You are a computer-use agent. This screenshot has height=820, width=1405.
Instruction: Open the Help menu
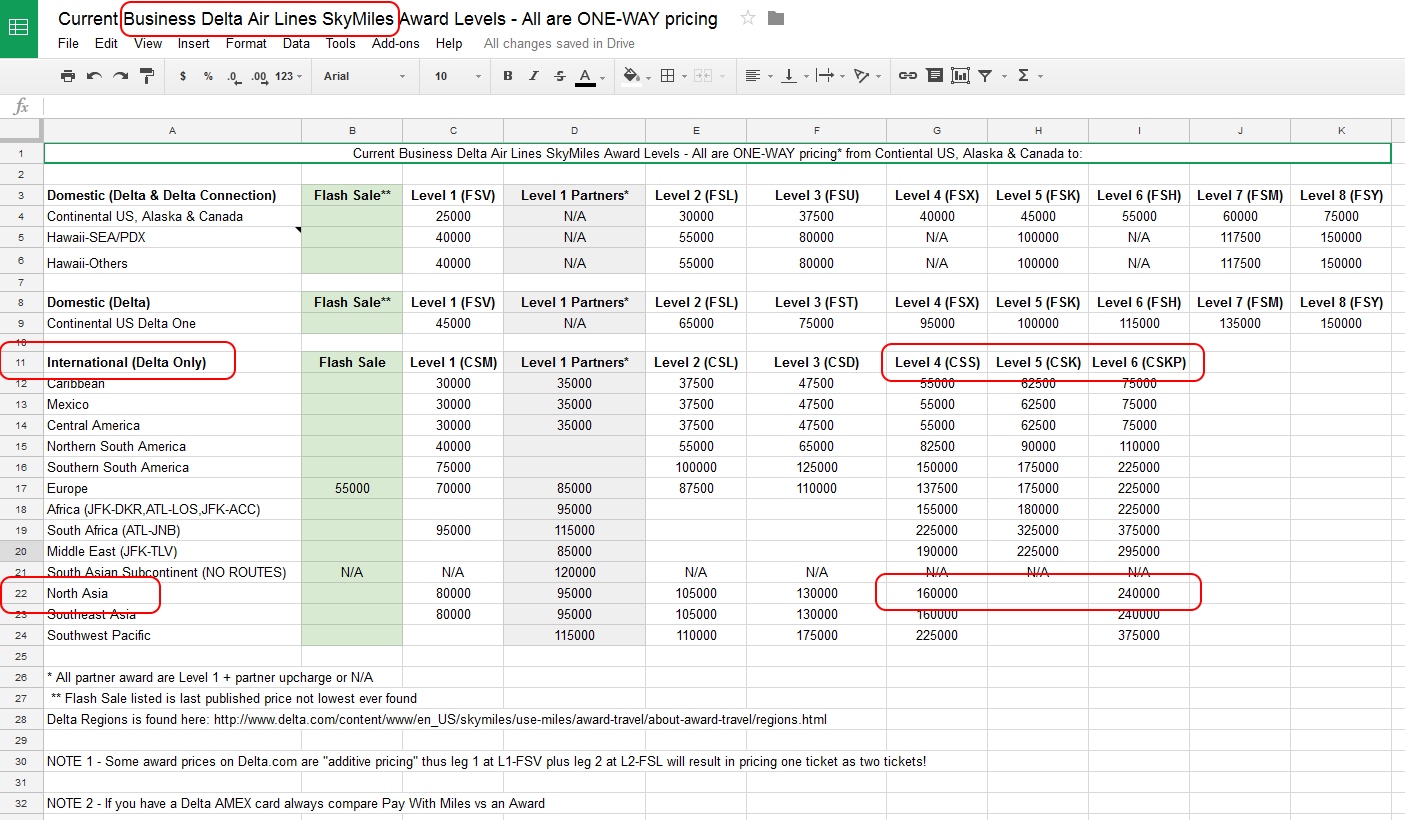pyautogui.click(x=449, y=43)
